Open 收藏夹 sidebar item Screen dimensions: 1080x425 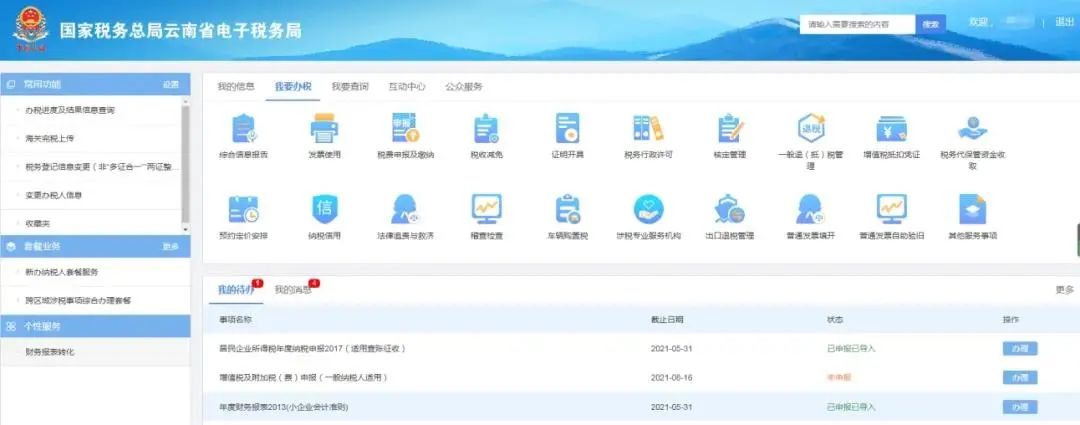(x=38, y=223)
